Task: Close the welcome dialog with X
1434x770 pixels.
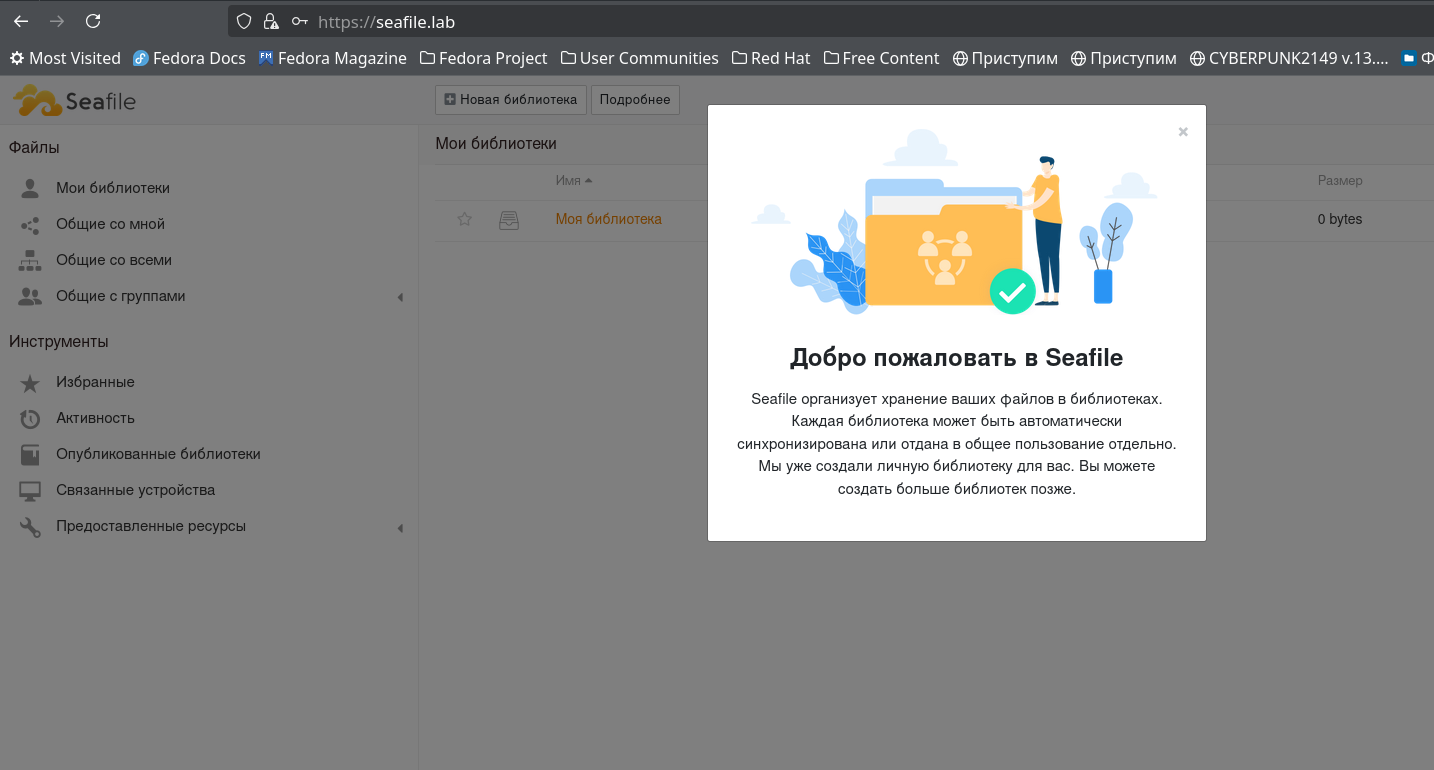Action: coord(1183,131)
